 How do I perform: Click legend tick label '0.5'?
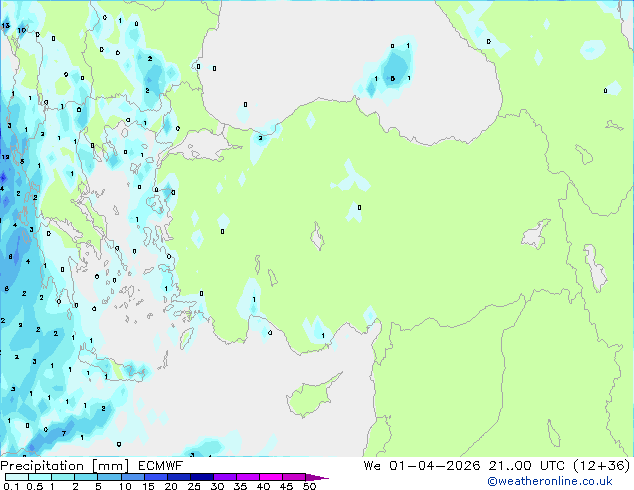34,486
